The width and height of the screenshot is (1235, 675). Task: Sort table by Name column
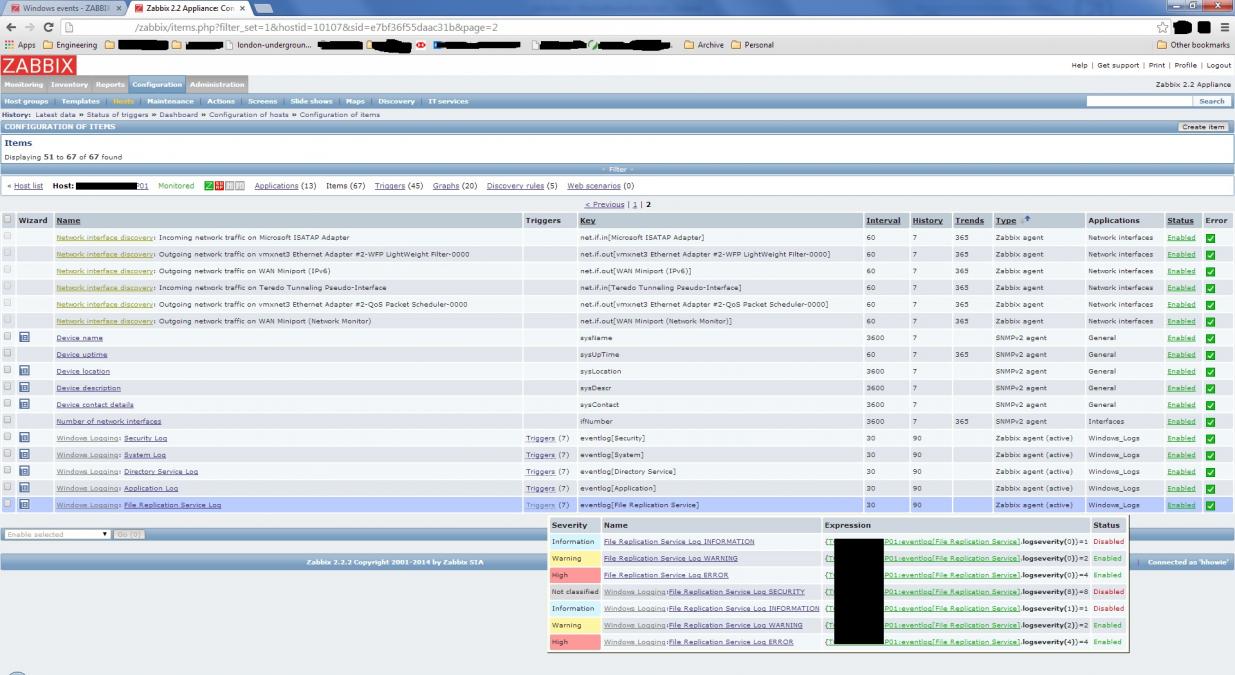click(x=68, y=220)
